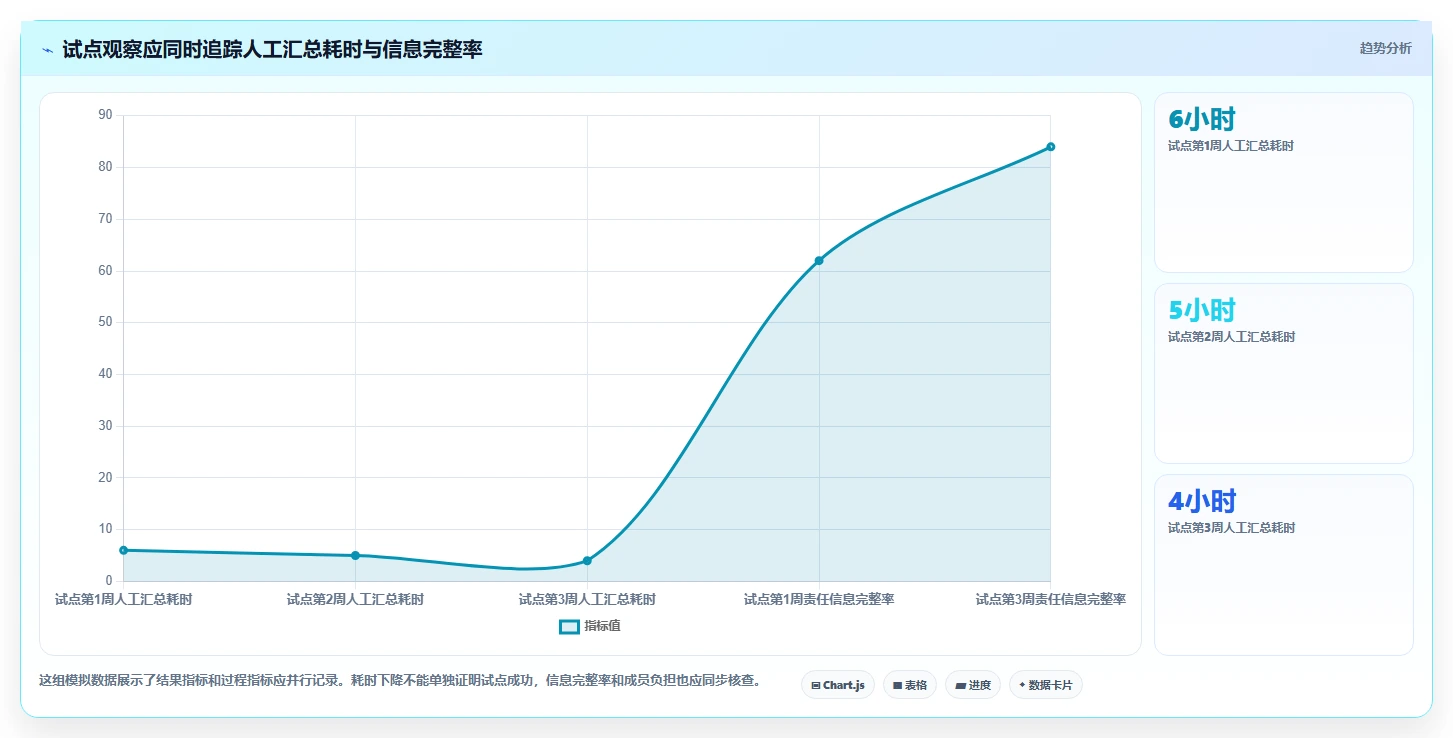The height and width of the screenshot is (738, 1453).
Task: Toggle the 指标值 legend color box
Action: pos(569,626)
